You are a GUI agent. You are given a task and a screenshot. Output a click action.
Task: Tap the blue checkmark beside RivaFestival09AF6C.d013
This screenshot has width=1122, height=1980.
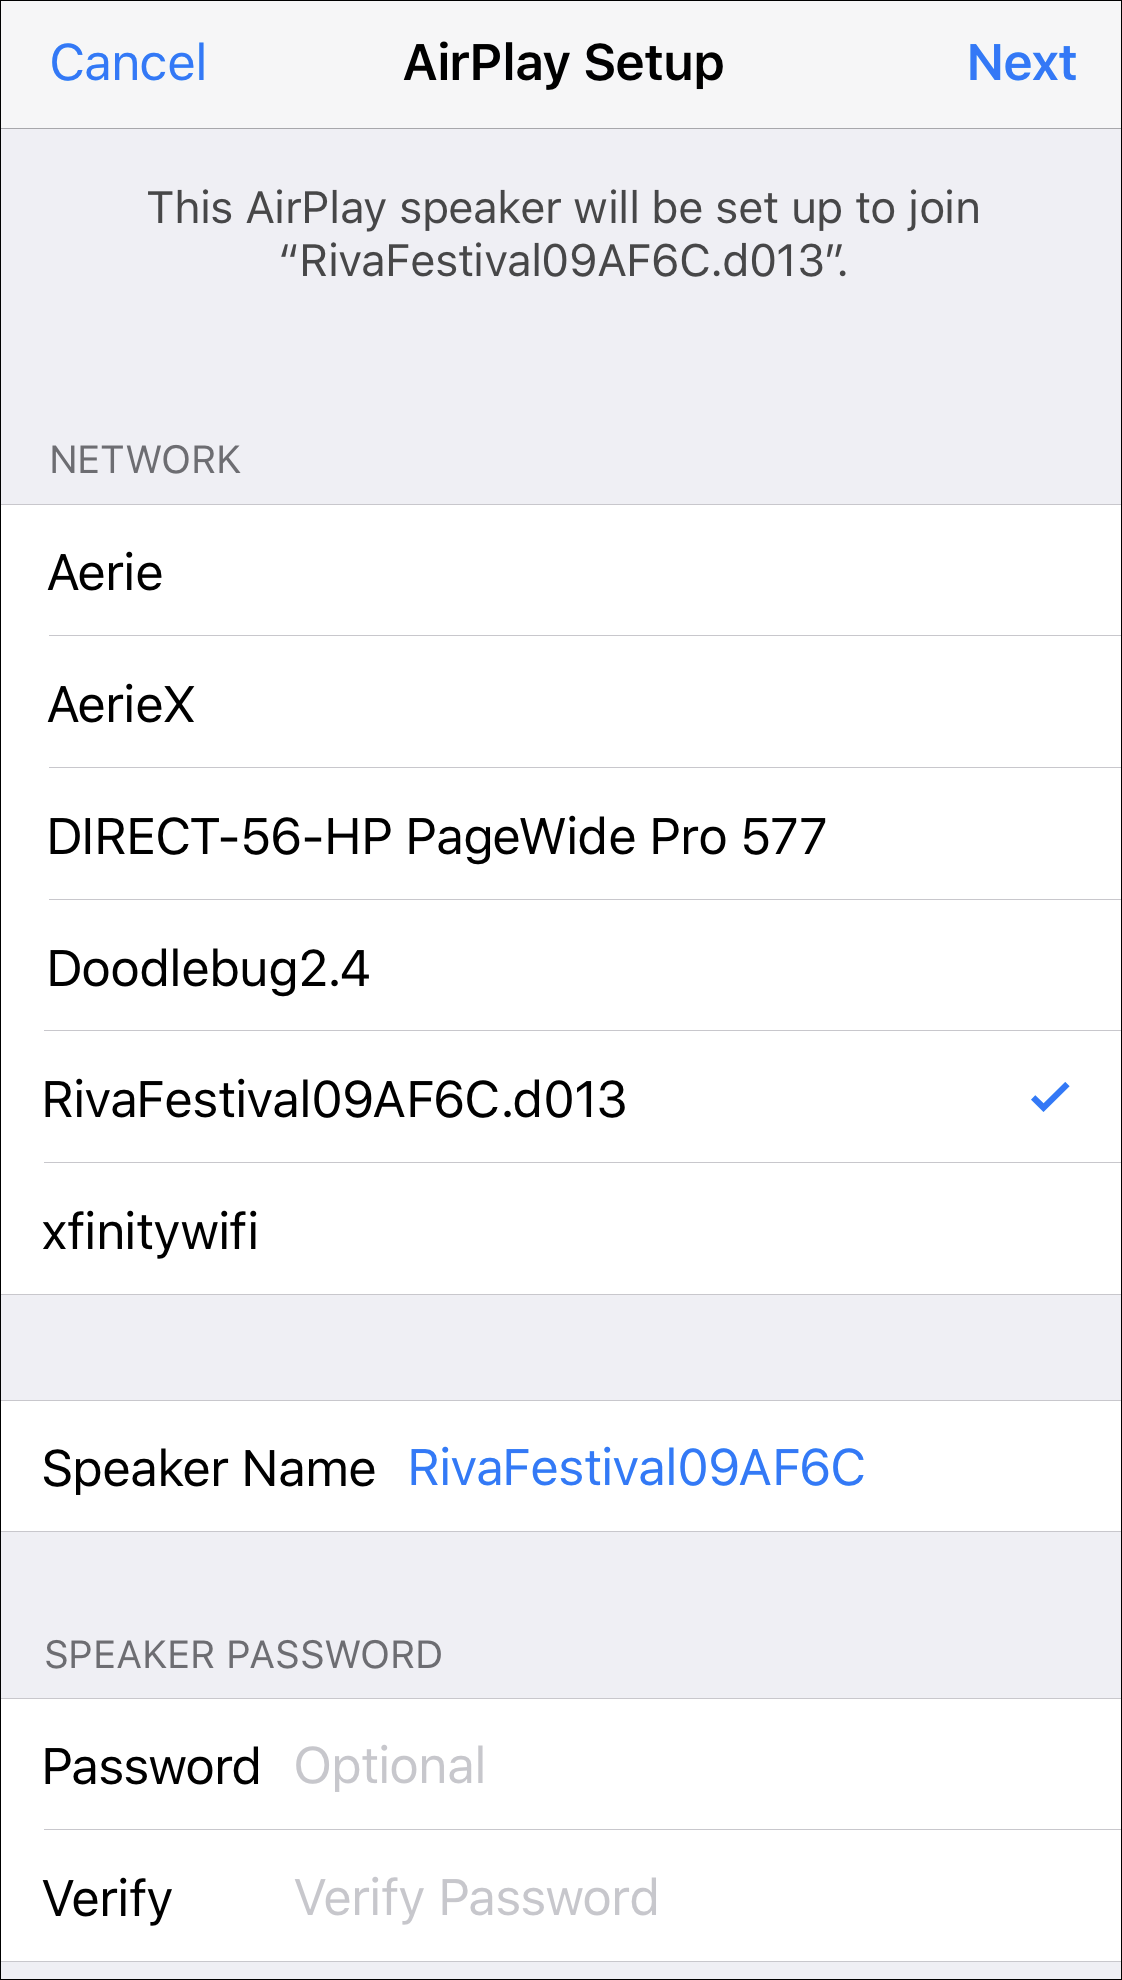pyautogui.click(x=1050, y=1098)
